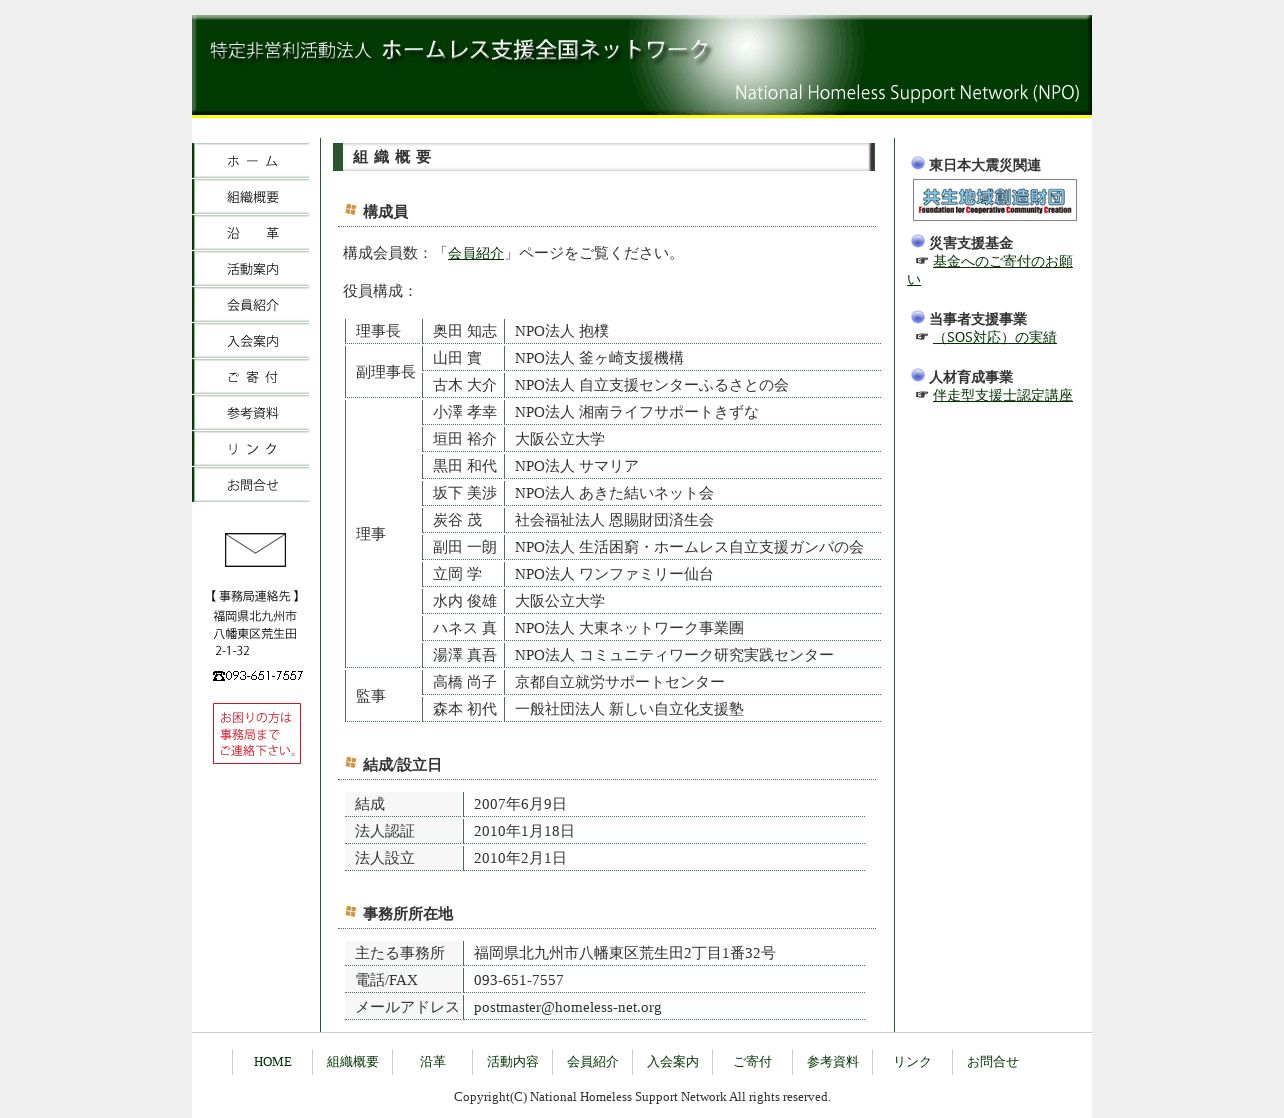This screenshot has height=1118, width=1284.
Task: Click the ホームレス支援全国ネットワーク header banner
Action: pyautogui.click(x=642, y=65)
